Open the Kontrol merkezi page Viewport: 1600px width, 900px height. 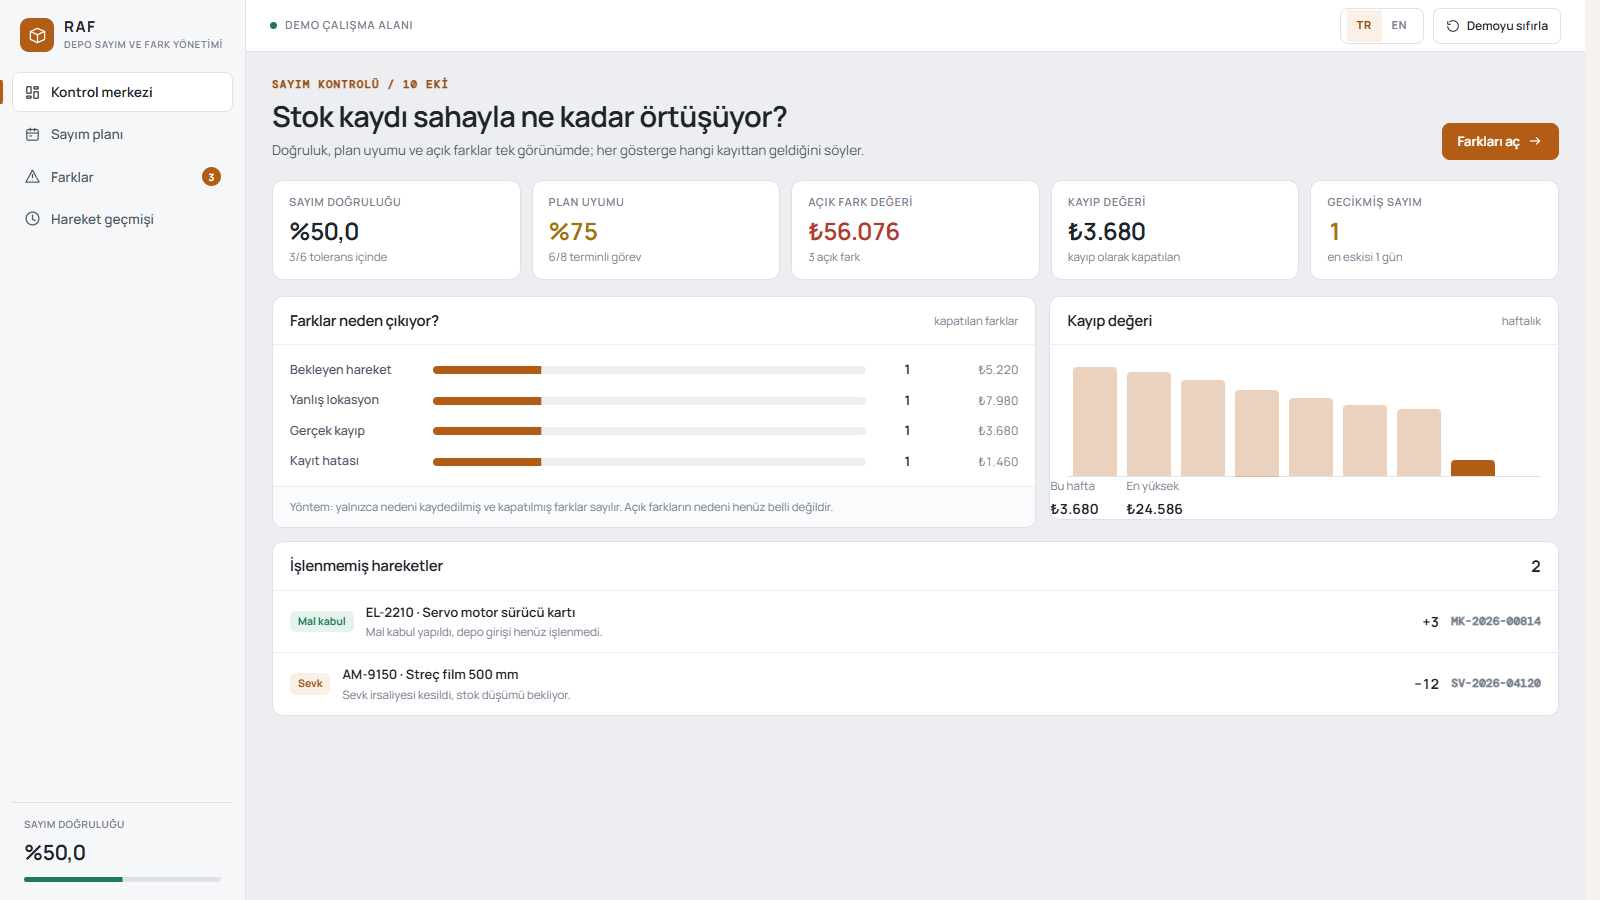(122, 92)
